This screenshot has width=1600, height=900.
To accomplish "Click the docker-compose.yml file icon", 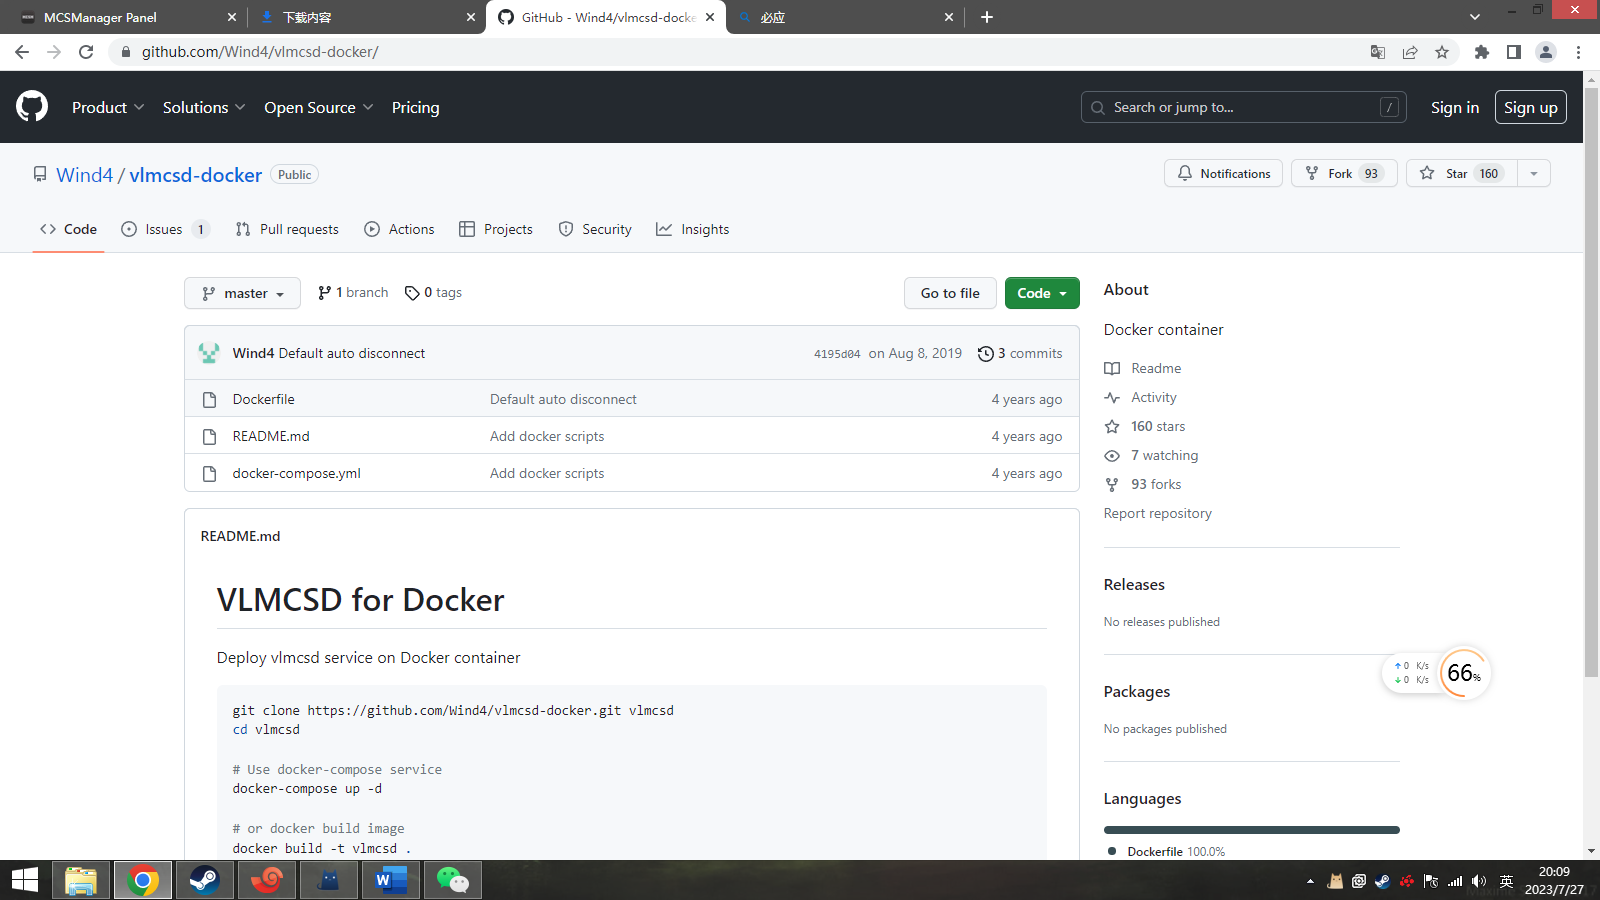I will coord(210,474).
